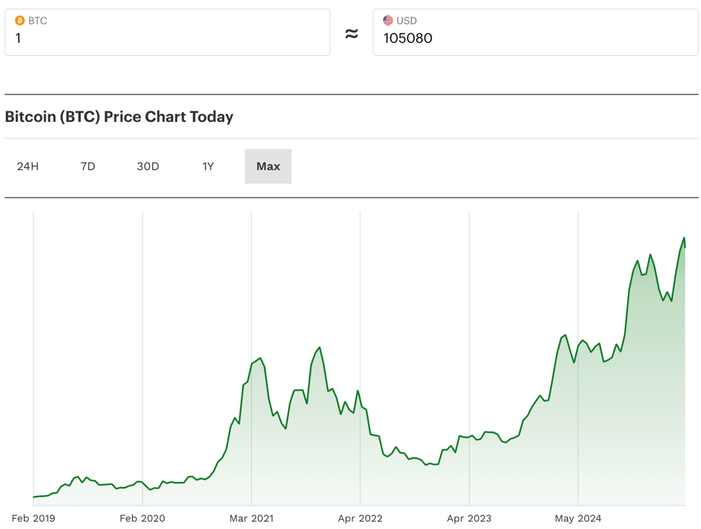The height and width of the screenshot is (529, 701).
Task: Click the BTC amount input field
Action: [168, 32]
